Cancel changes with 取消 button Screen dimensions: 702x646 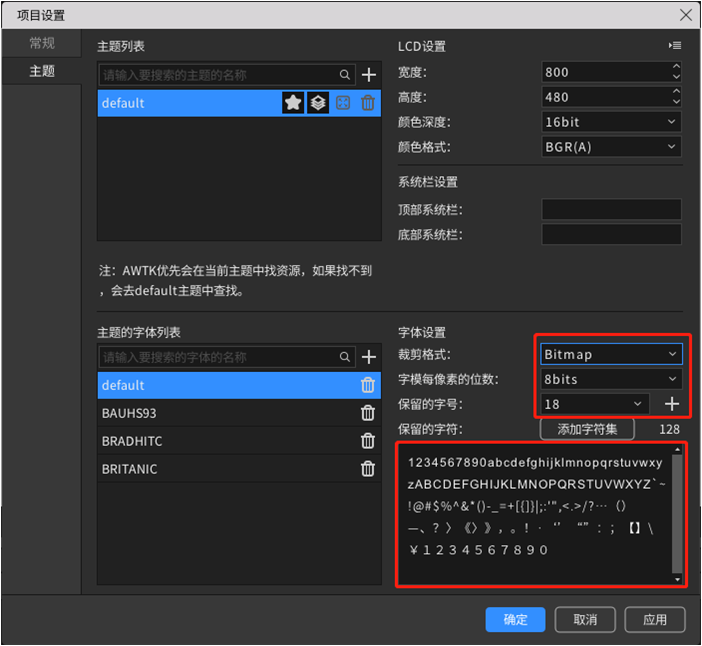tap(585, 620)
